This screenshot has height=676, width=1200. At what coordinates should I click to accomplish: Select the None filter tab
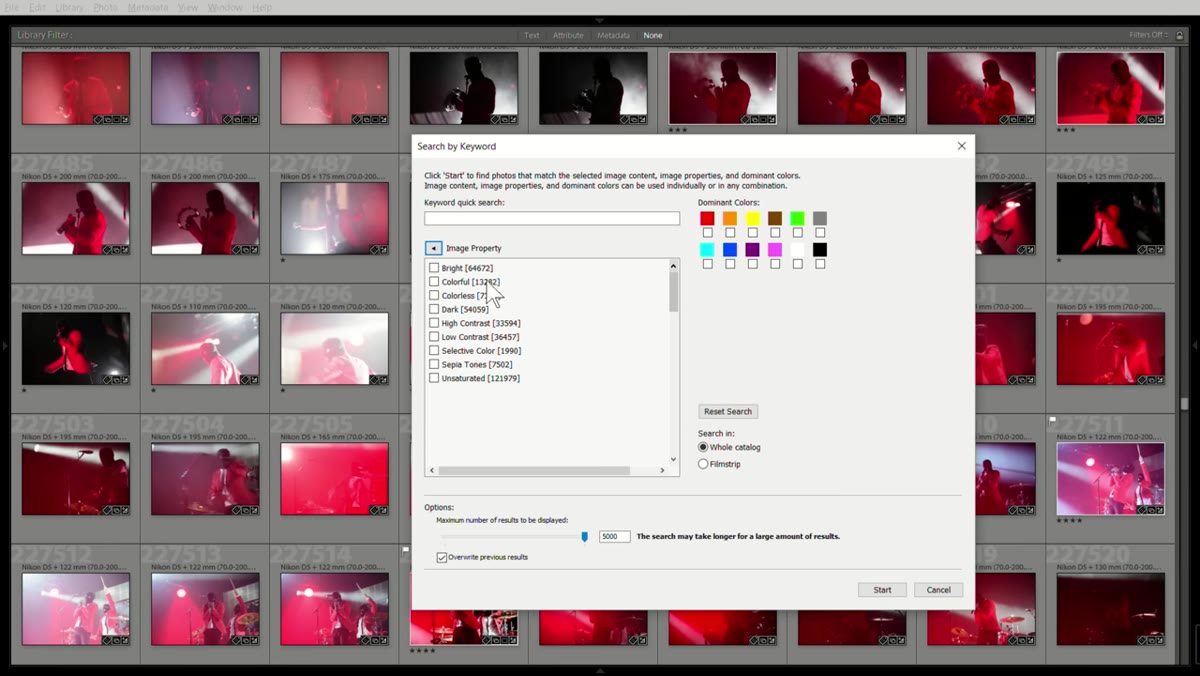653,35
